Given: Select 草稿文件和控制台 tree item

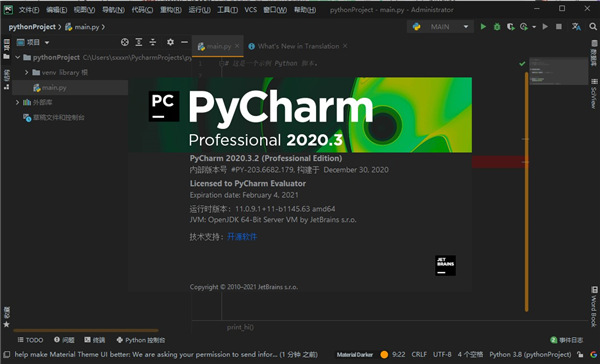Looking at the screenshot, I should click(x=54, y=118).
